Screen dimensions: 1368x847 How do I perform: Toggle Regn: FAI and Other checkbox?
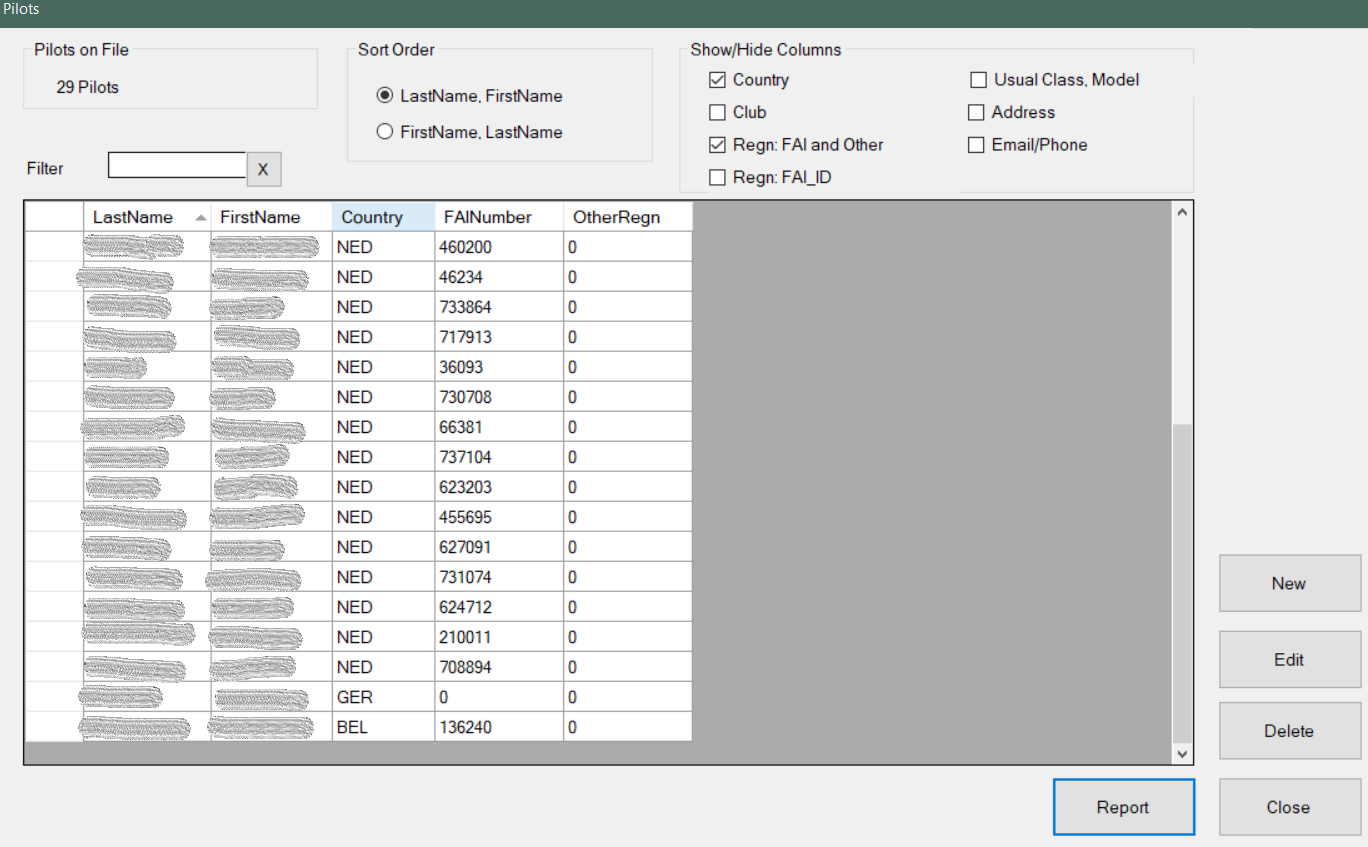click(717, 145)
